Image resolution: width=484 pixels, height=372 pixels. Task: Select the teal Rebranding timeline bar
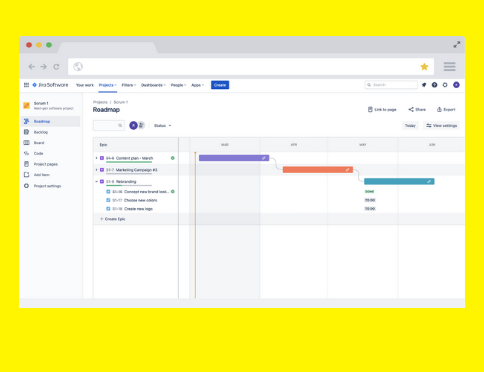pyautogui.click(x=399, y=181)
